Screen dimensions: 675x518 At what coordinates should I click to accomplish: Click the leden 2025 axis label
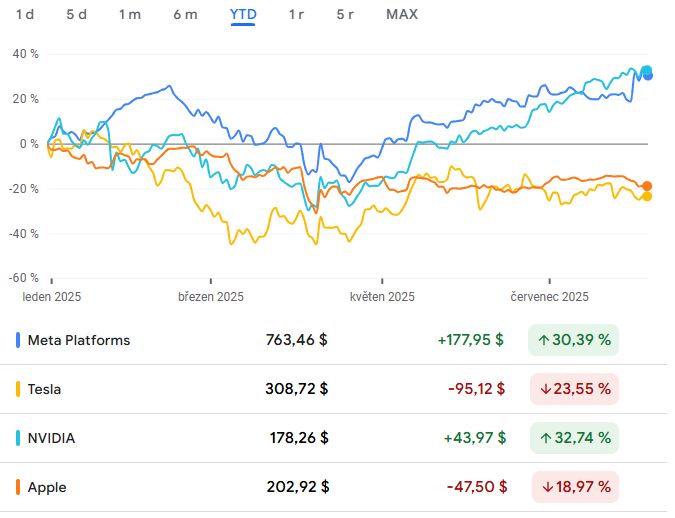pos(52,297)
